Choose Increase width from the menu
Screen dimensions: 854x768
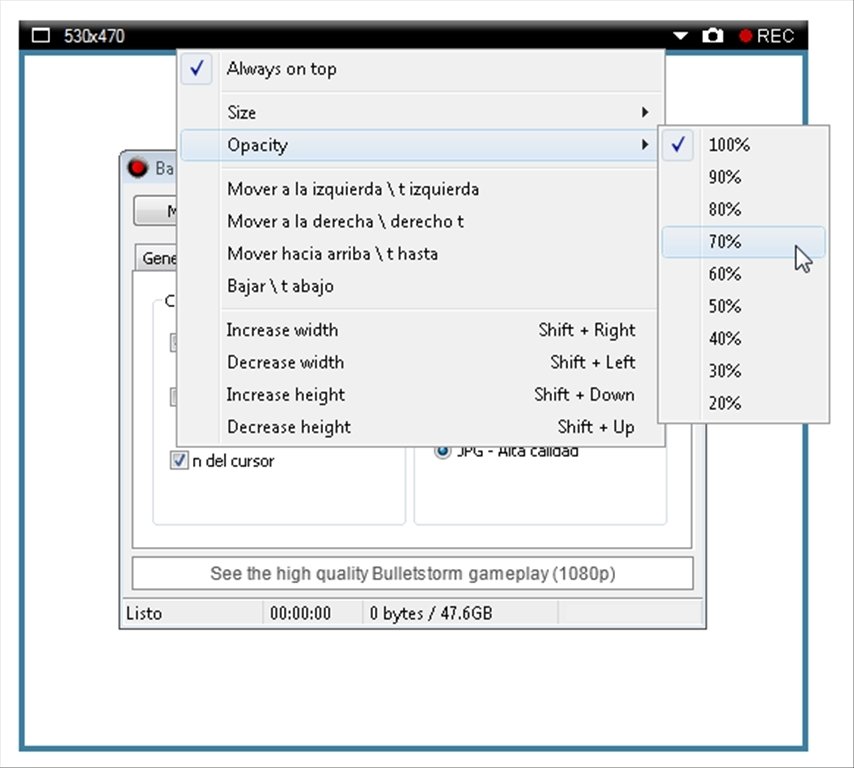(420, 330)
